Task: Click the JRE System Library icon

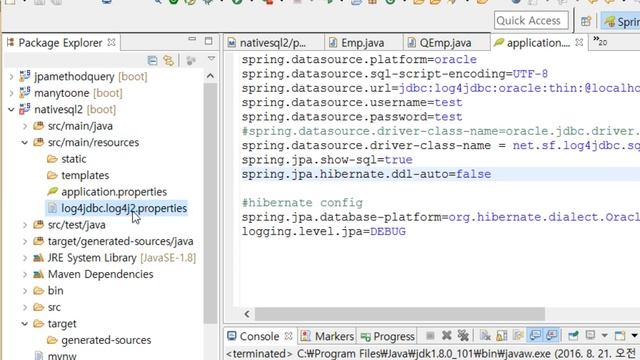Action: 38,258
